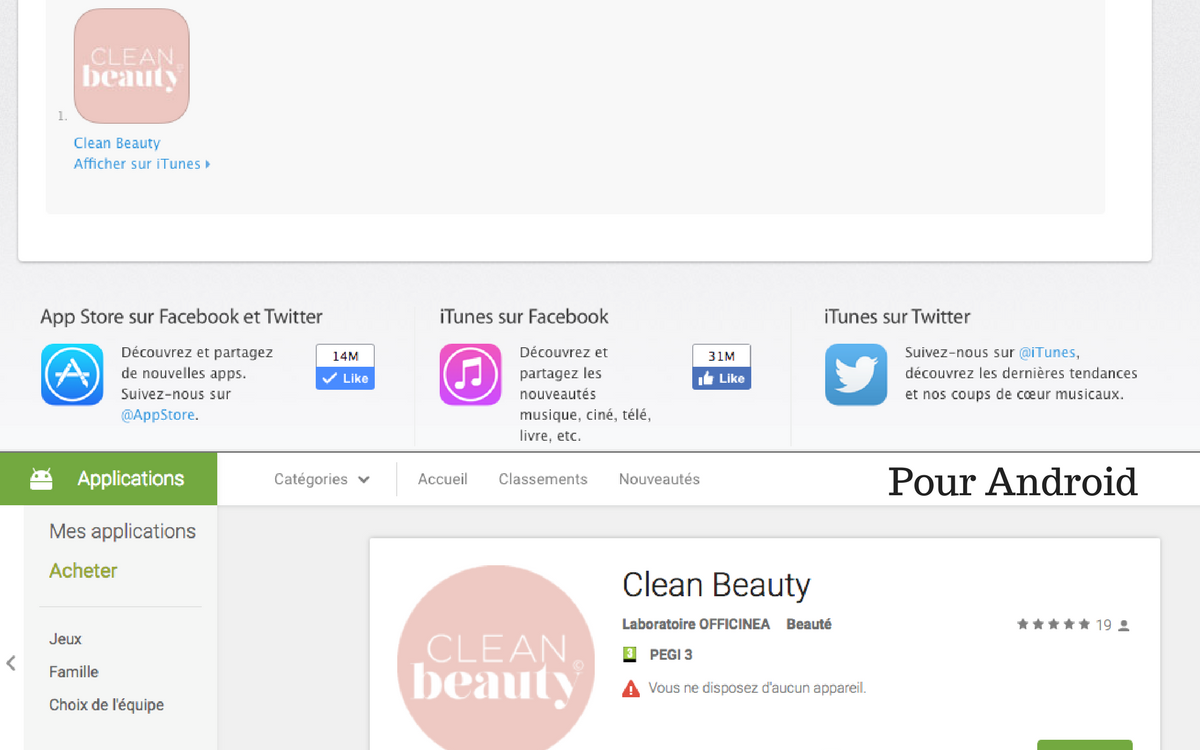Click the blue App Store icon
The height and width of the screenshot is (750, 1200).
click(72, 374)
